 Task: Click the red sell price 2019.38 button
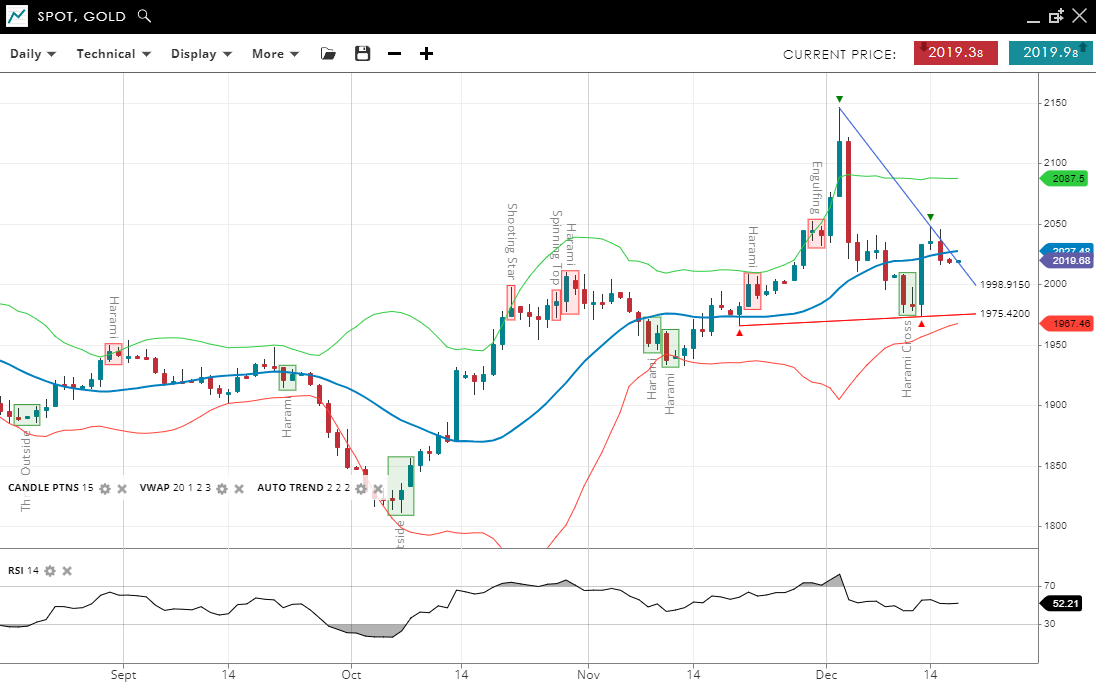click(955, 53)
